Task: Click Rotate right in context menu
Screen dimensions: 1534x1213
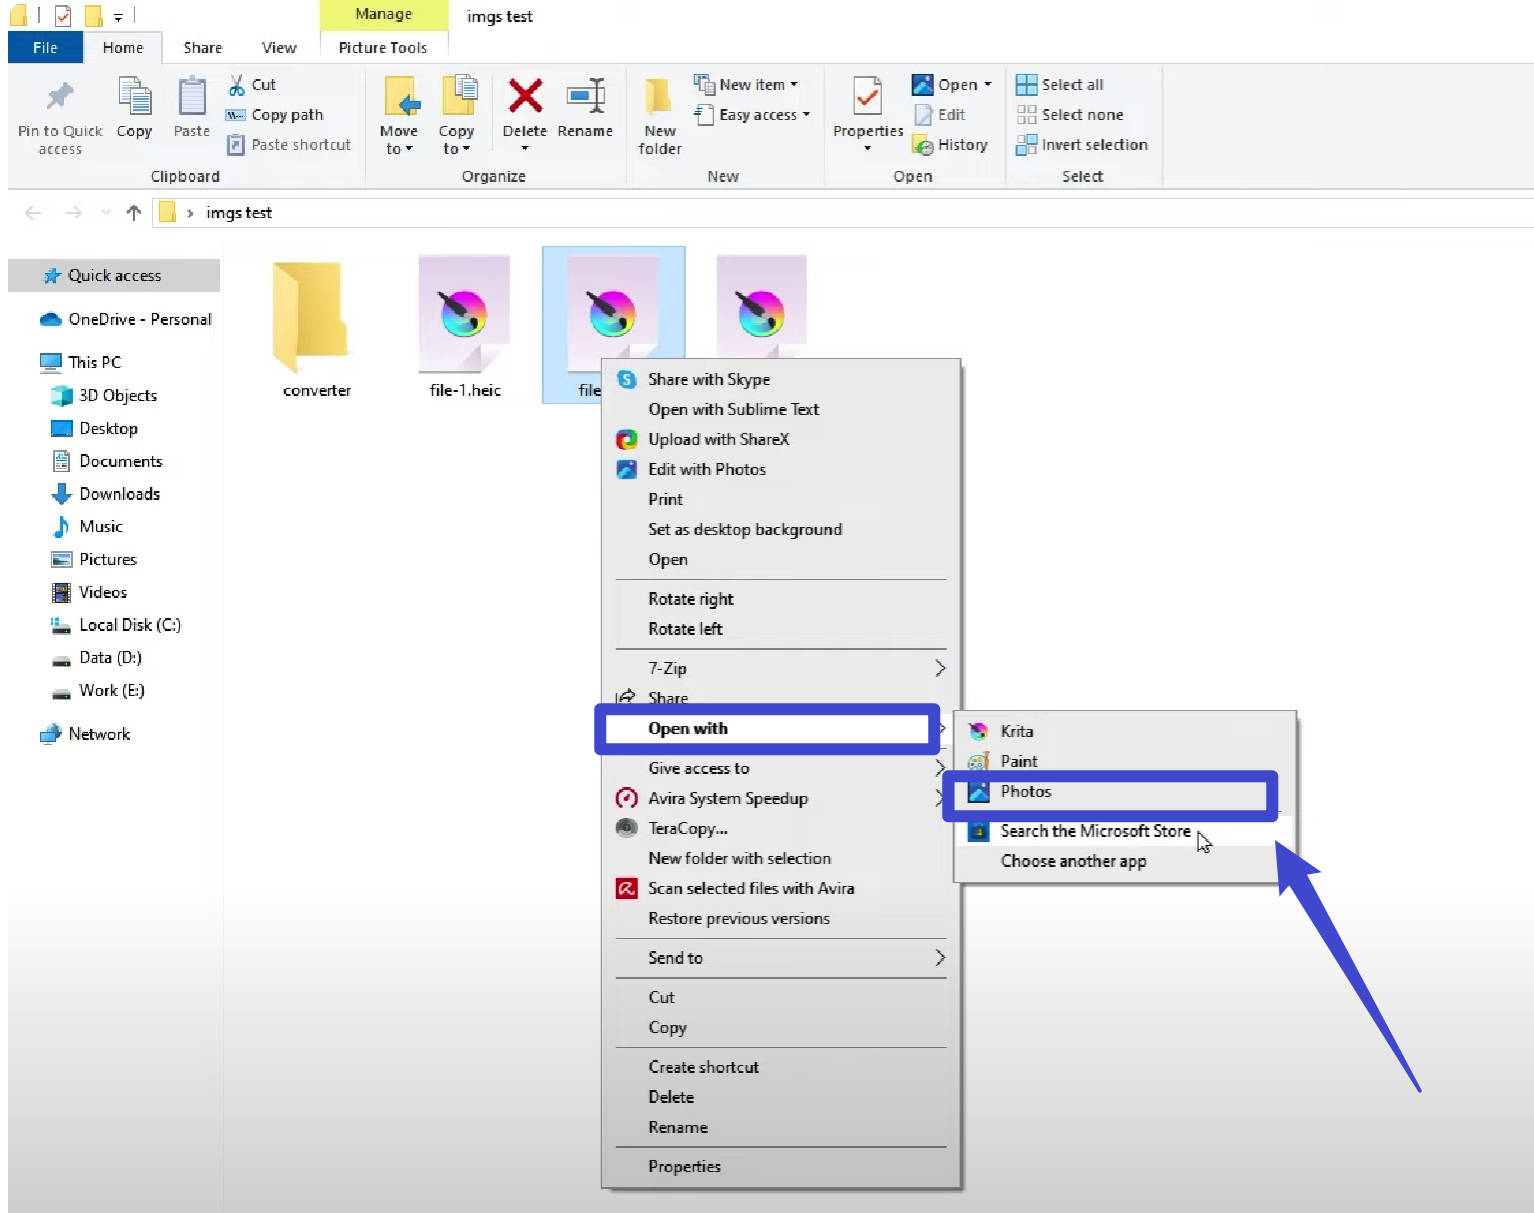Action: tap(781, 599)
